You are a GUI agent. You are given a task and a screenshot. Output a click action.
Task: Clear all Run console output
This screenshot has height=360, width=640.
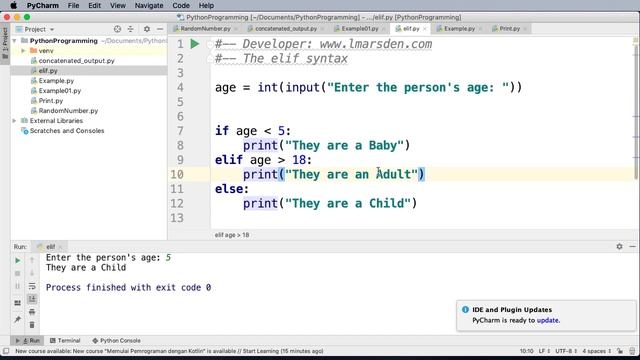(x=32, y=325)
